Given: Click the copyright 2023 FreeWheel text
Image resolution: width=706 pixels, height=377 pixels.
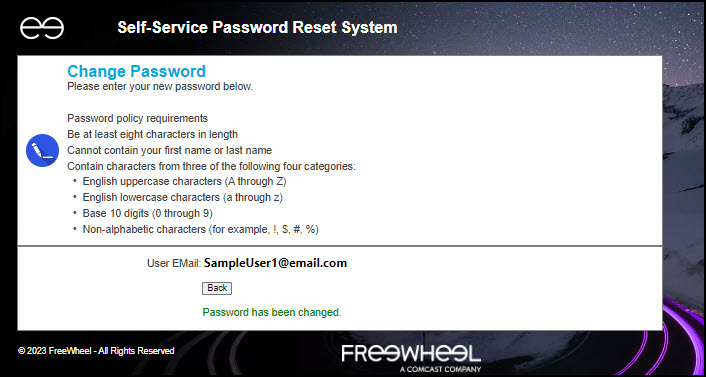Looking at the screenshot, I should (x=96, y=350).
